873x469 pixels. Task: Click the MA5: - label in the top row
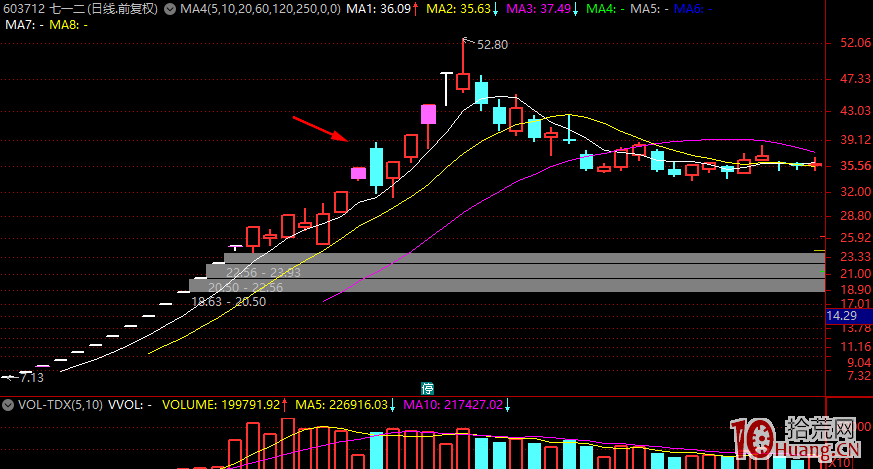649,9
